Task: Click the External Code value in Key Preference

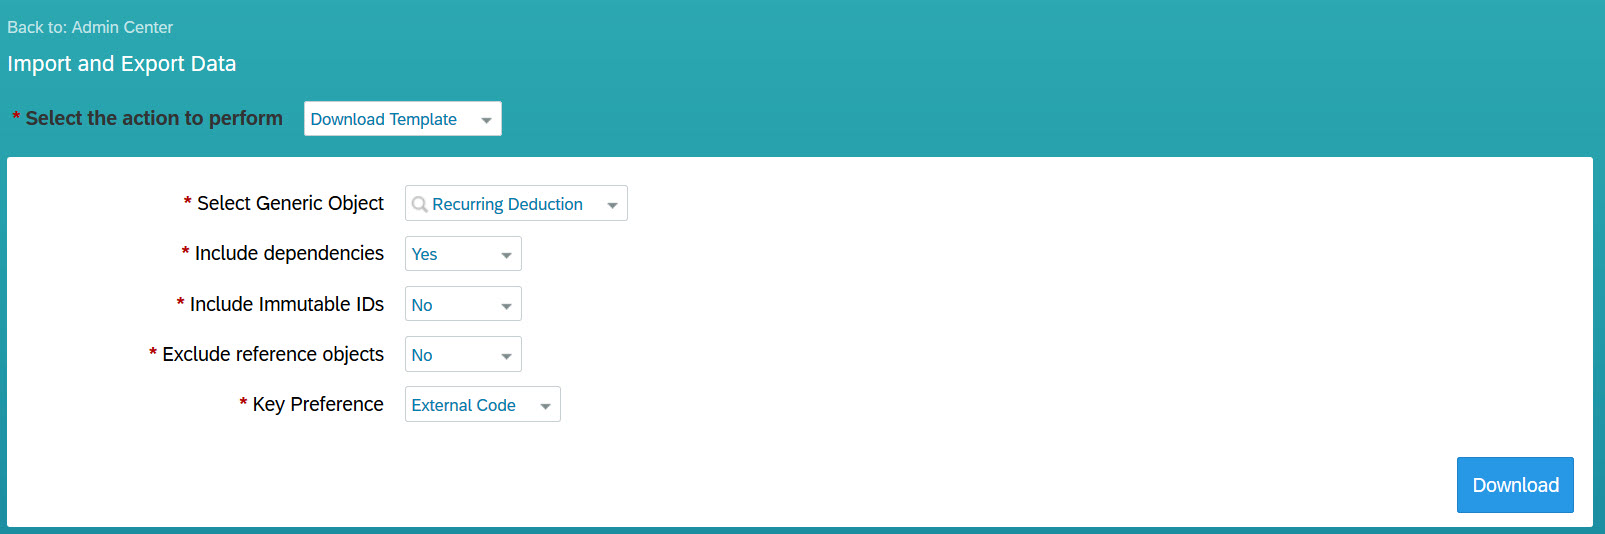Action: 463,405
